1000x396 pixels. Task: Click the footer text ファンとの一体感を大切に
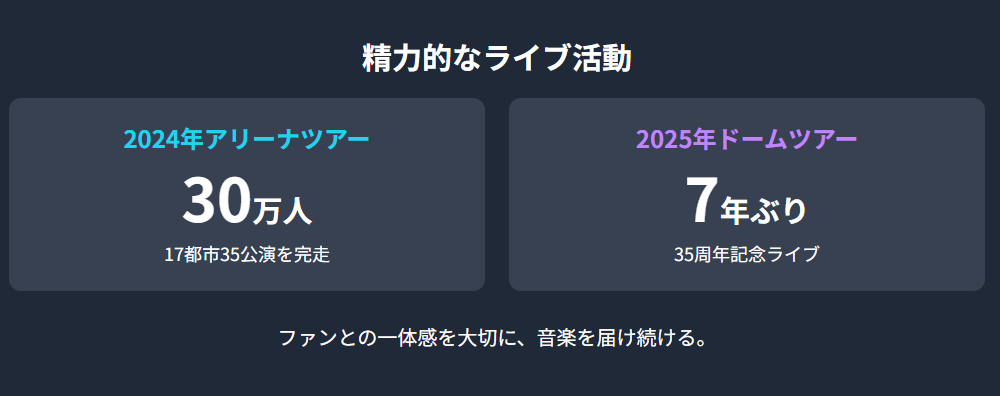(396, 338)
